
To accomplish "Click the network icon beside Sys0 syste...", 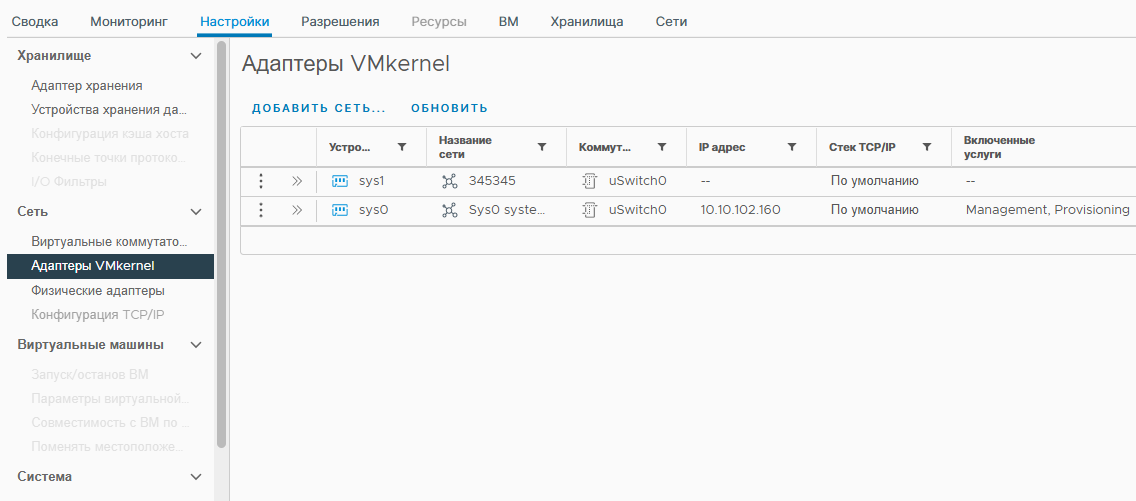I will click(x=450, y=210).
